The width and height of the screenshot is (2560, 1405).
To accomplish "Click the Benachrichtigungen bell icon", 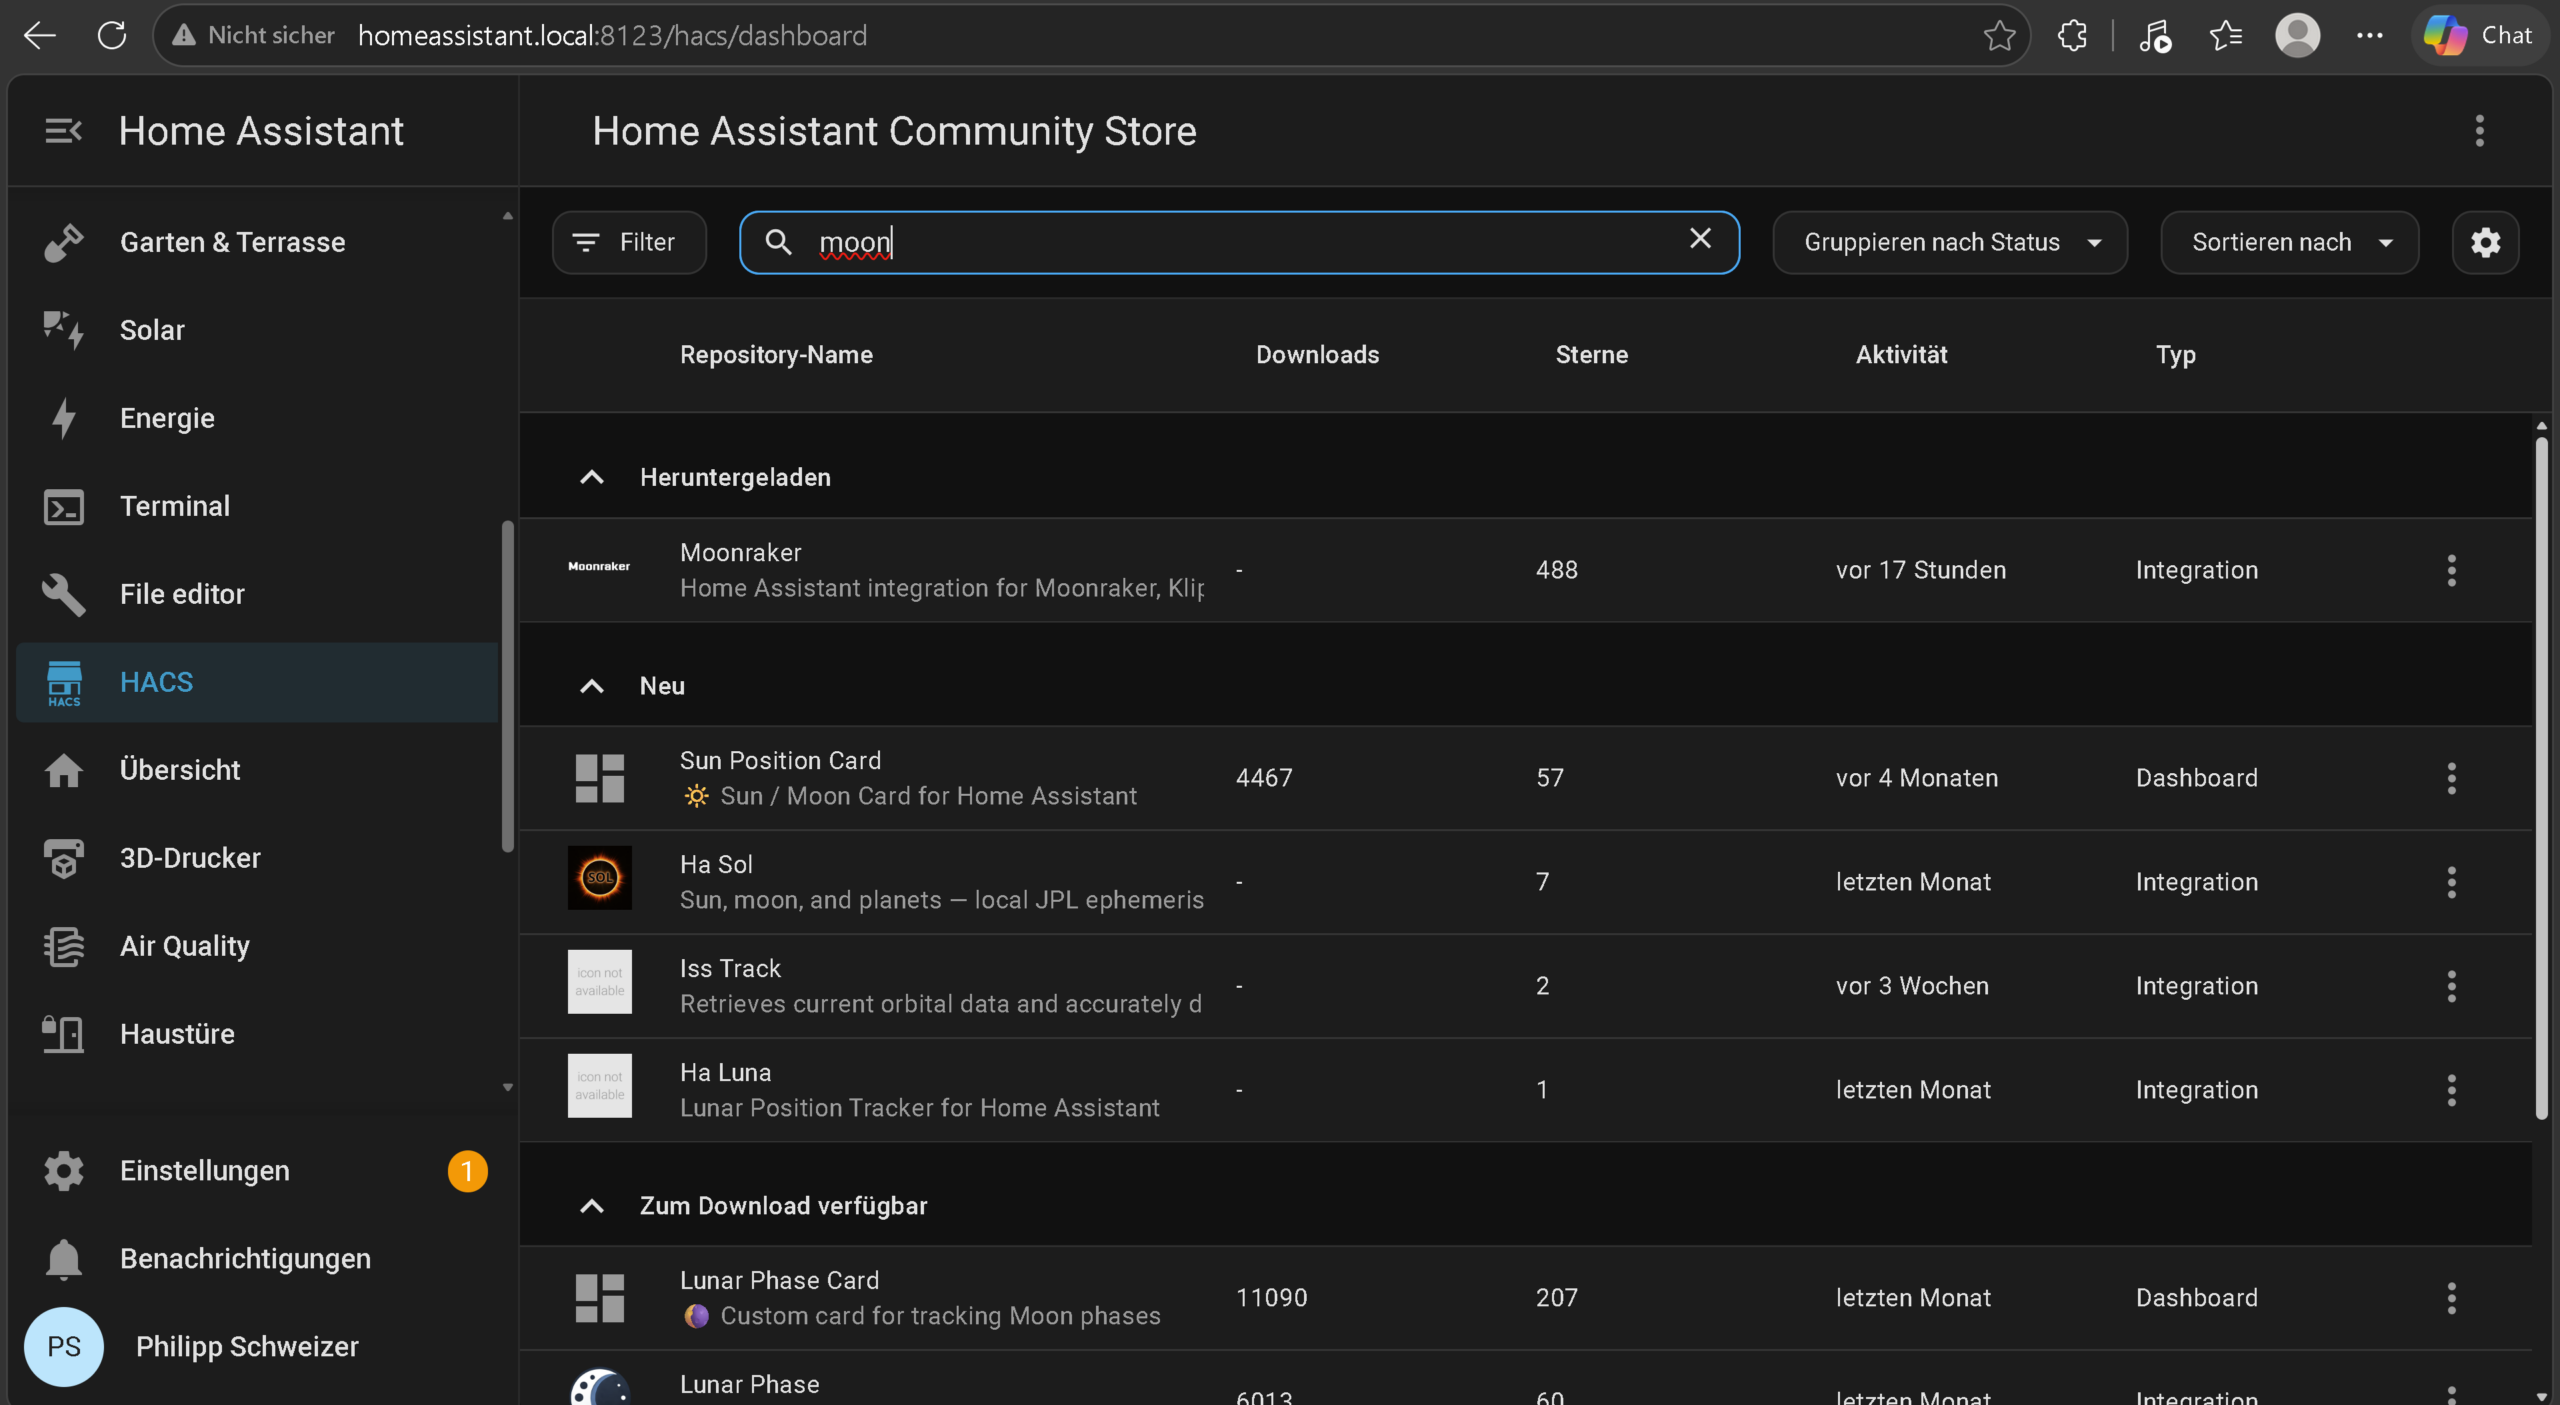I will 64,1259.
